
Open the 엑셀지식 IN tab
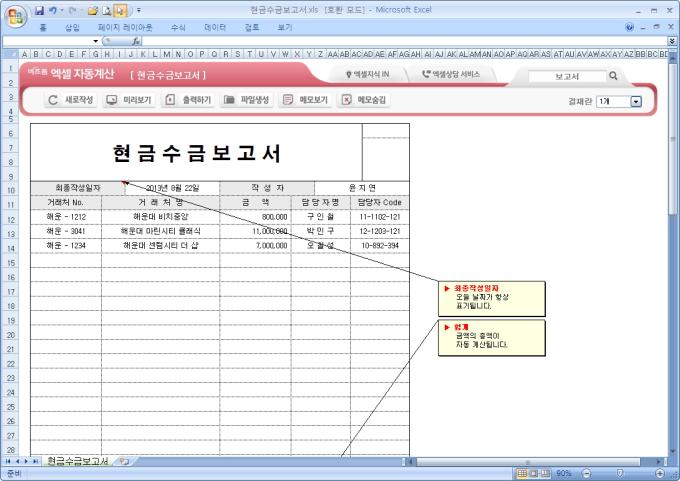coord(367,75)
